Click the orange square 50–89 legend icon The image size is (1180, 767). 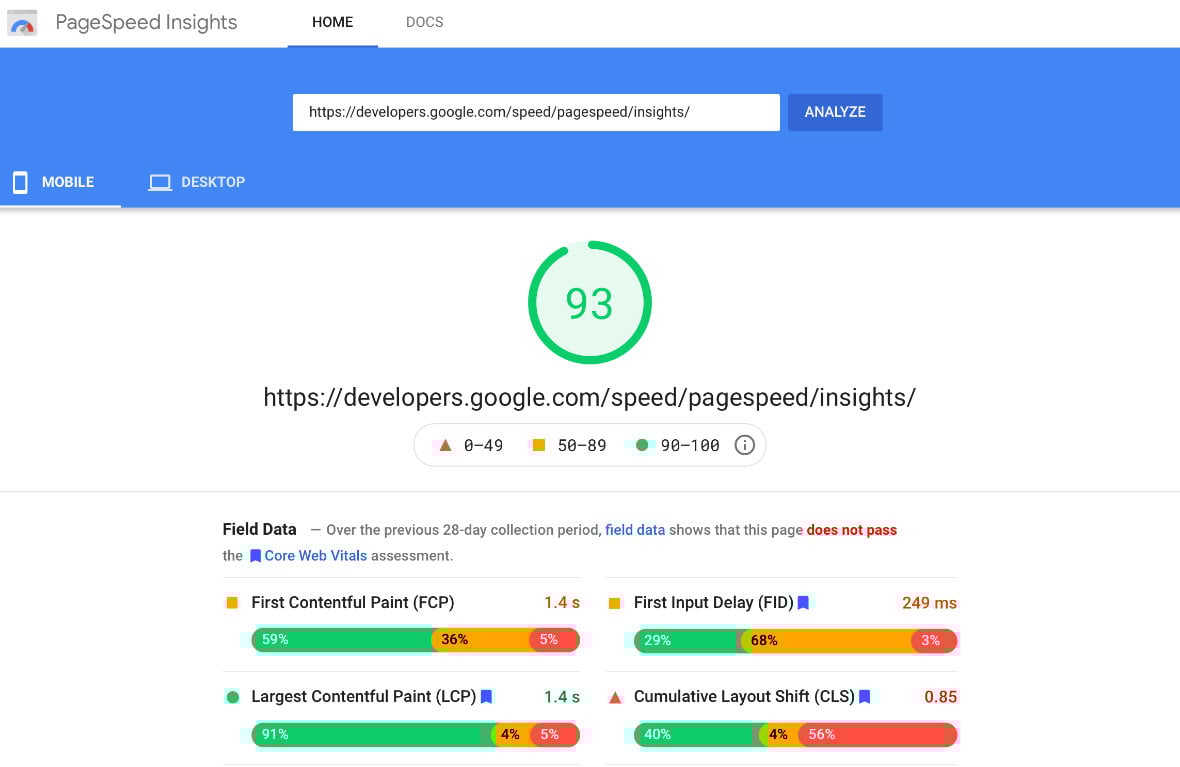click(539, 445)
